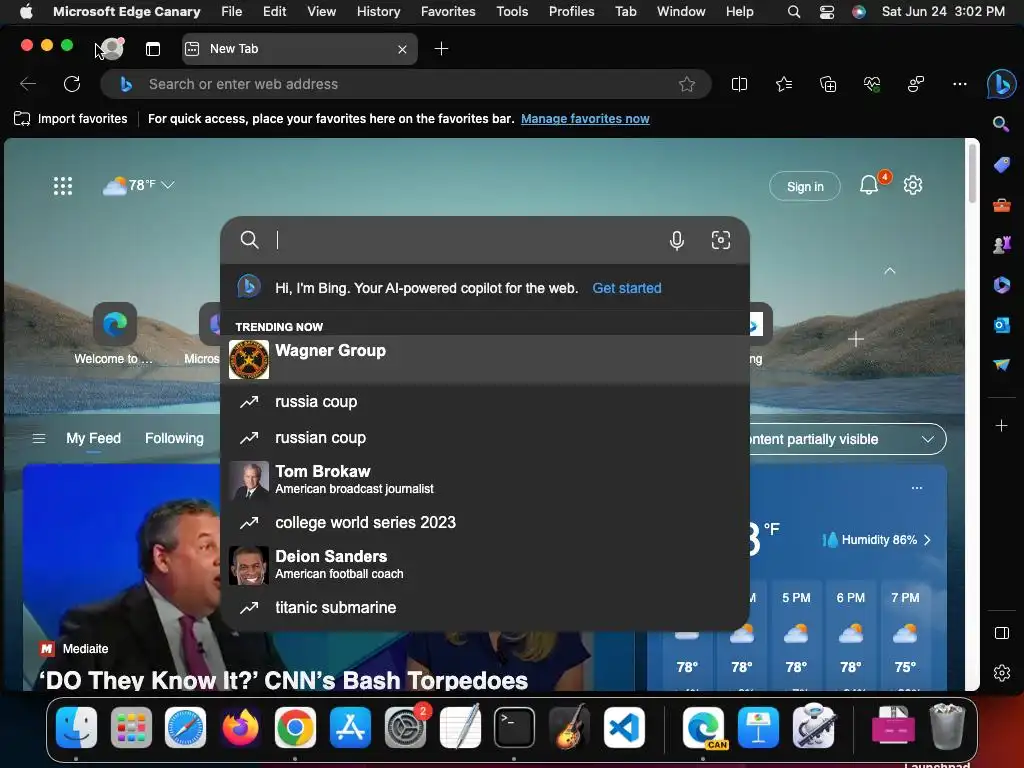The height and width of the screenshot is (768, 1024).
Task: Open the feed hamburger menu
Action: click(39, 438)
